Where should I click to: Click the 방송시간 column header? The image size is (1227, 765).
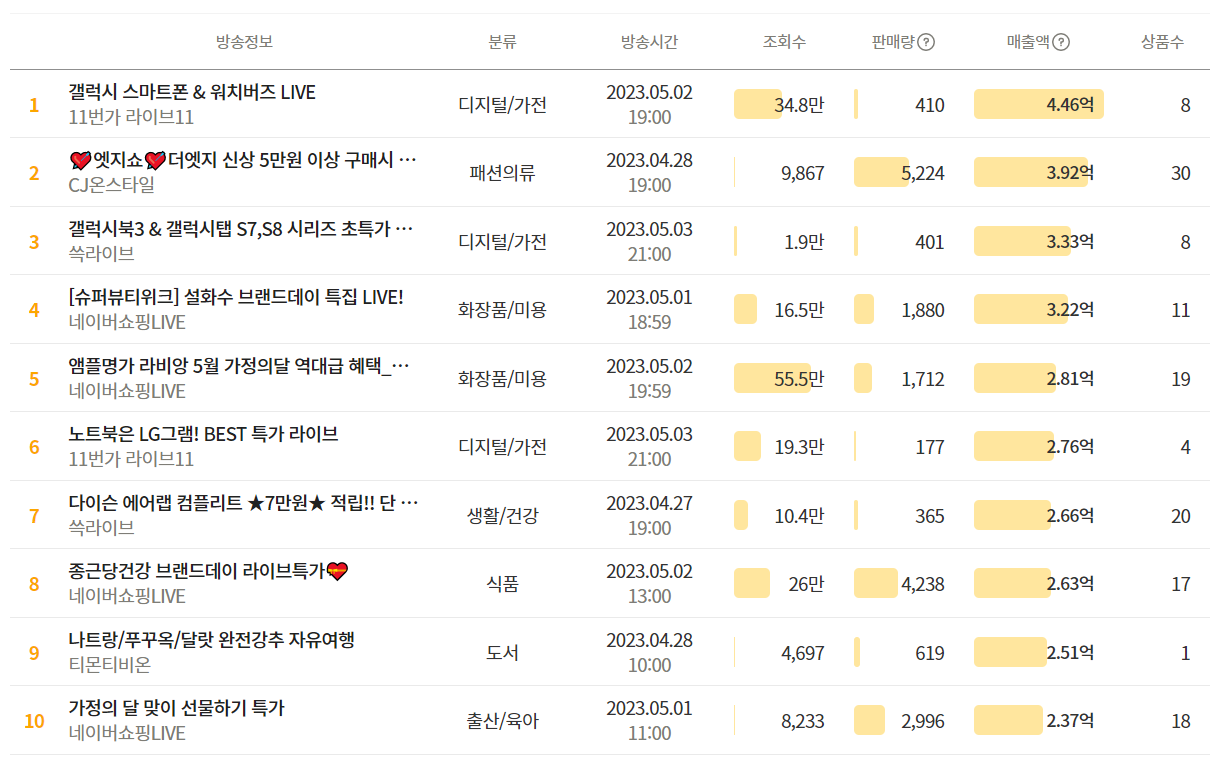[649, 42]
